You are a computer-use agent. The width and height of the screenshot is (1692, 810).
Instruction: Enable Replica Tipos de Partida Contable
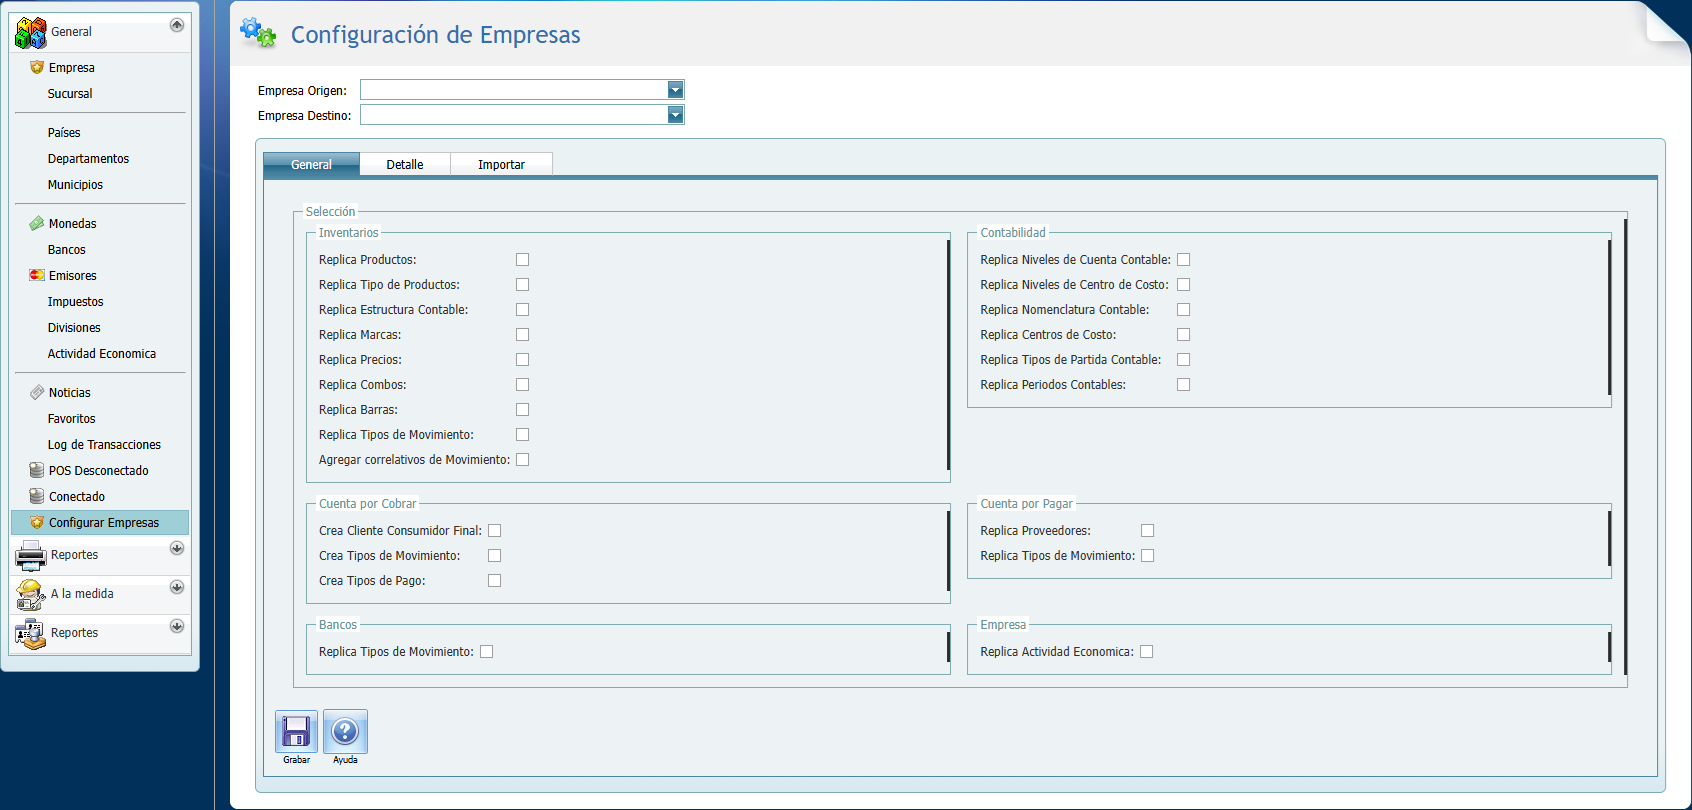point(1183,359)
